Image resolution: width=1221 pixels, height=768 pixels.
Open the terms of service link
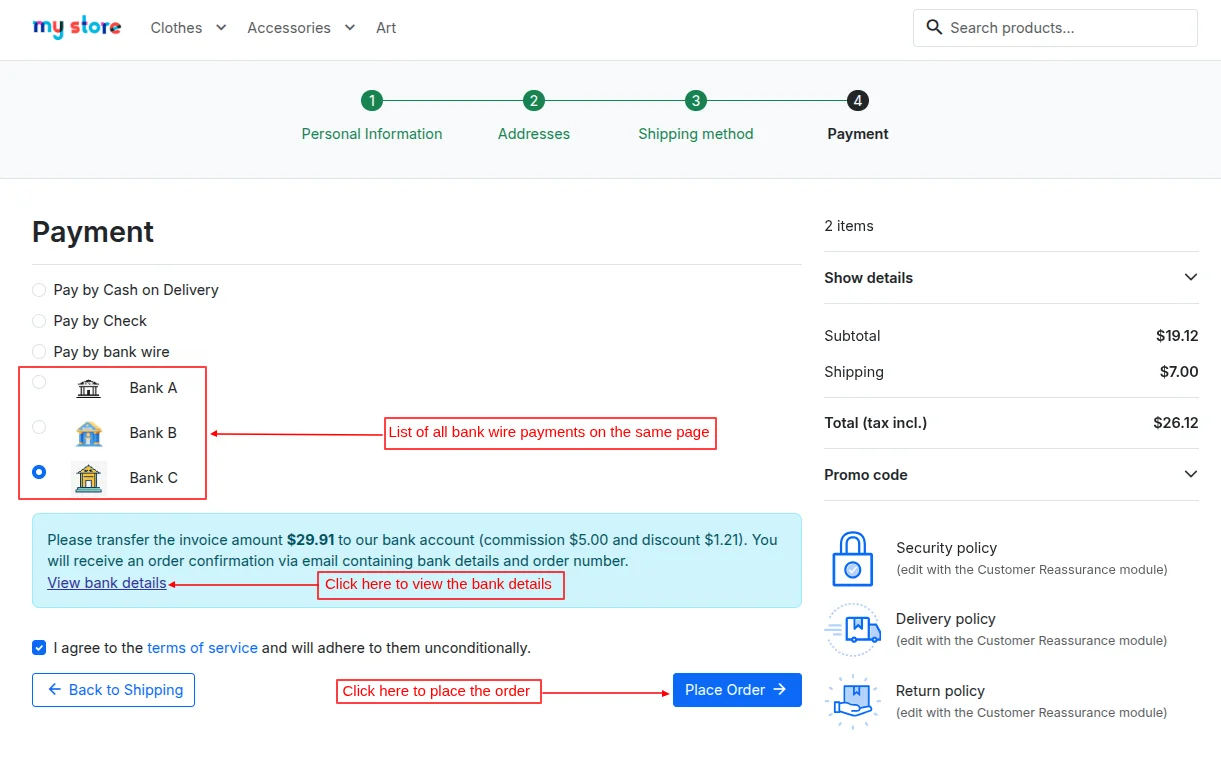202,648
